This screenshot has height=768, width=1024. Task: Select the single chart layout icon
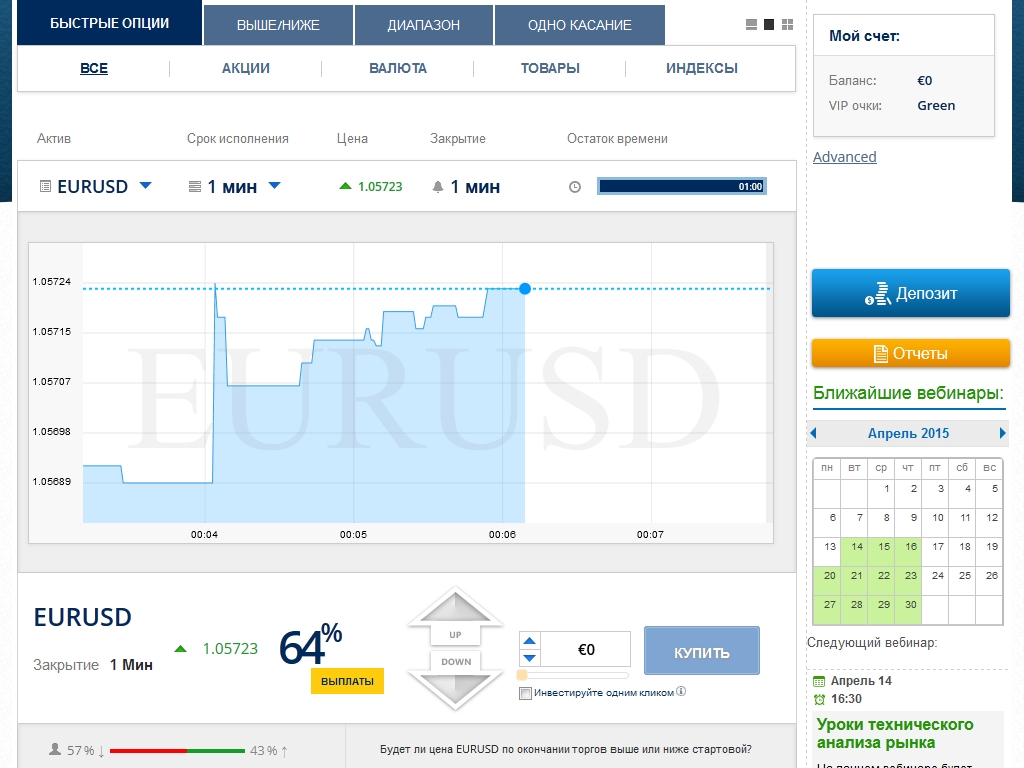point(769,24)
